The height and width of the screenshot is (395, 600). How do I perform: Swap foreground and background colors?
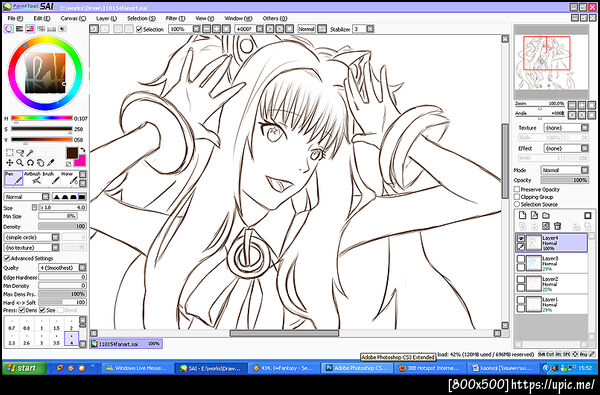click(x=83, y=150)
